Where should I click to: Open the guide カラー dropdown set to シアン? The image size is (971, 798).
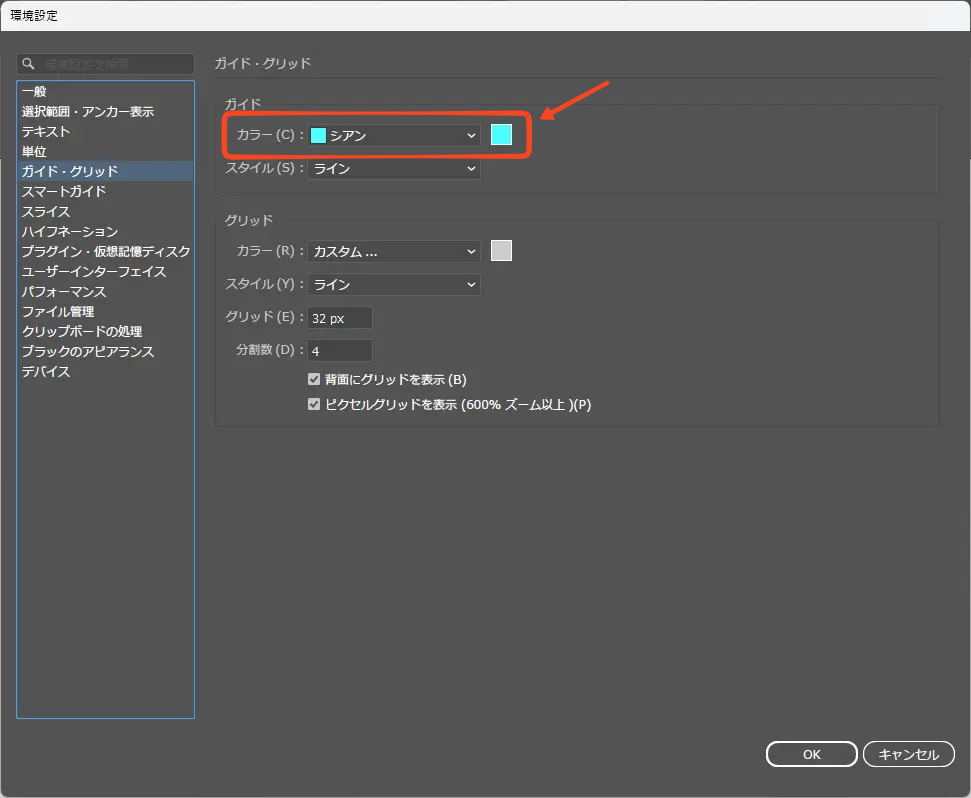pyautogui.click(x=394, y=136)
